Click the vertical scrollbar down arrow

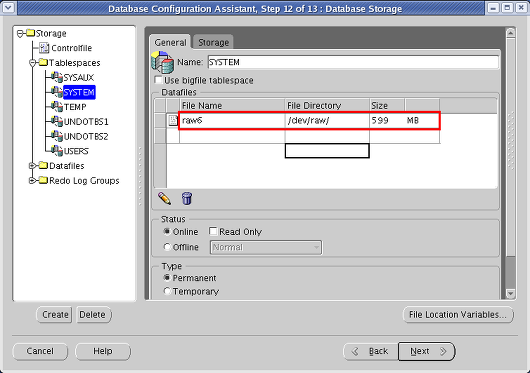510,293
